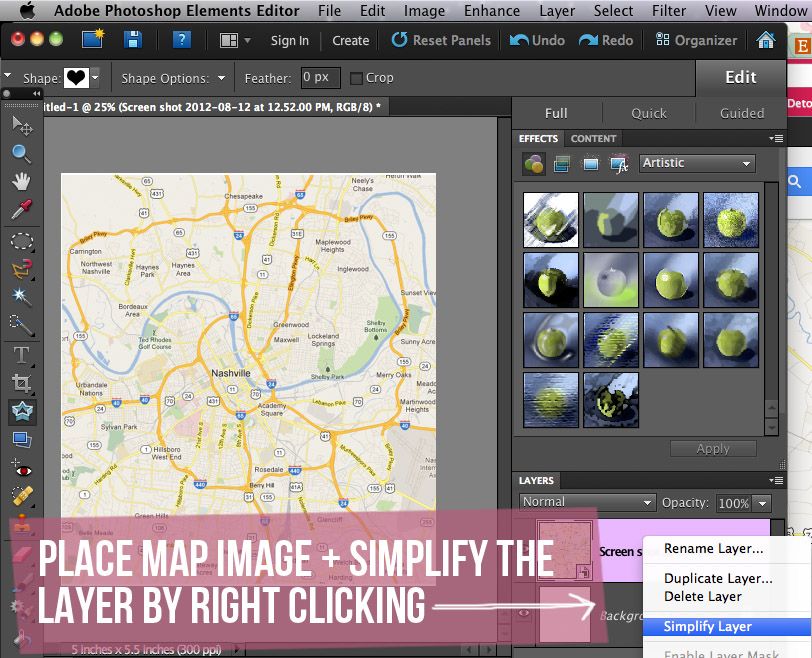Screen dimensions: 812x658
Task: Select the Type tool
Action: [21, 355]
